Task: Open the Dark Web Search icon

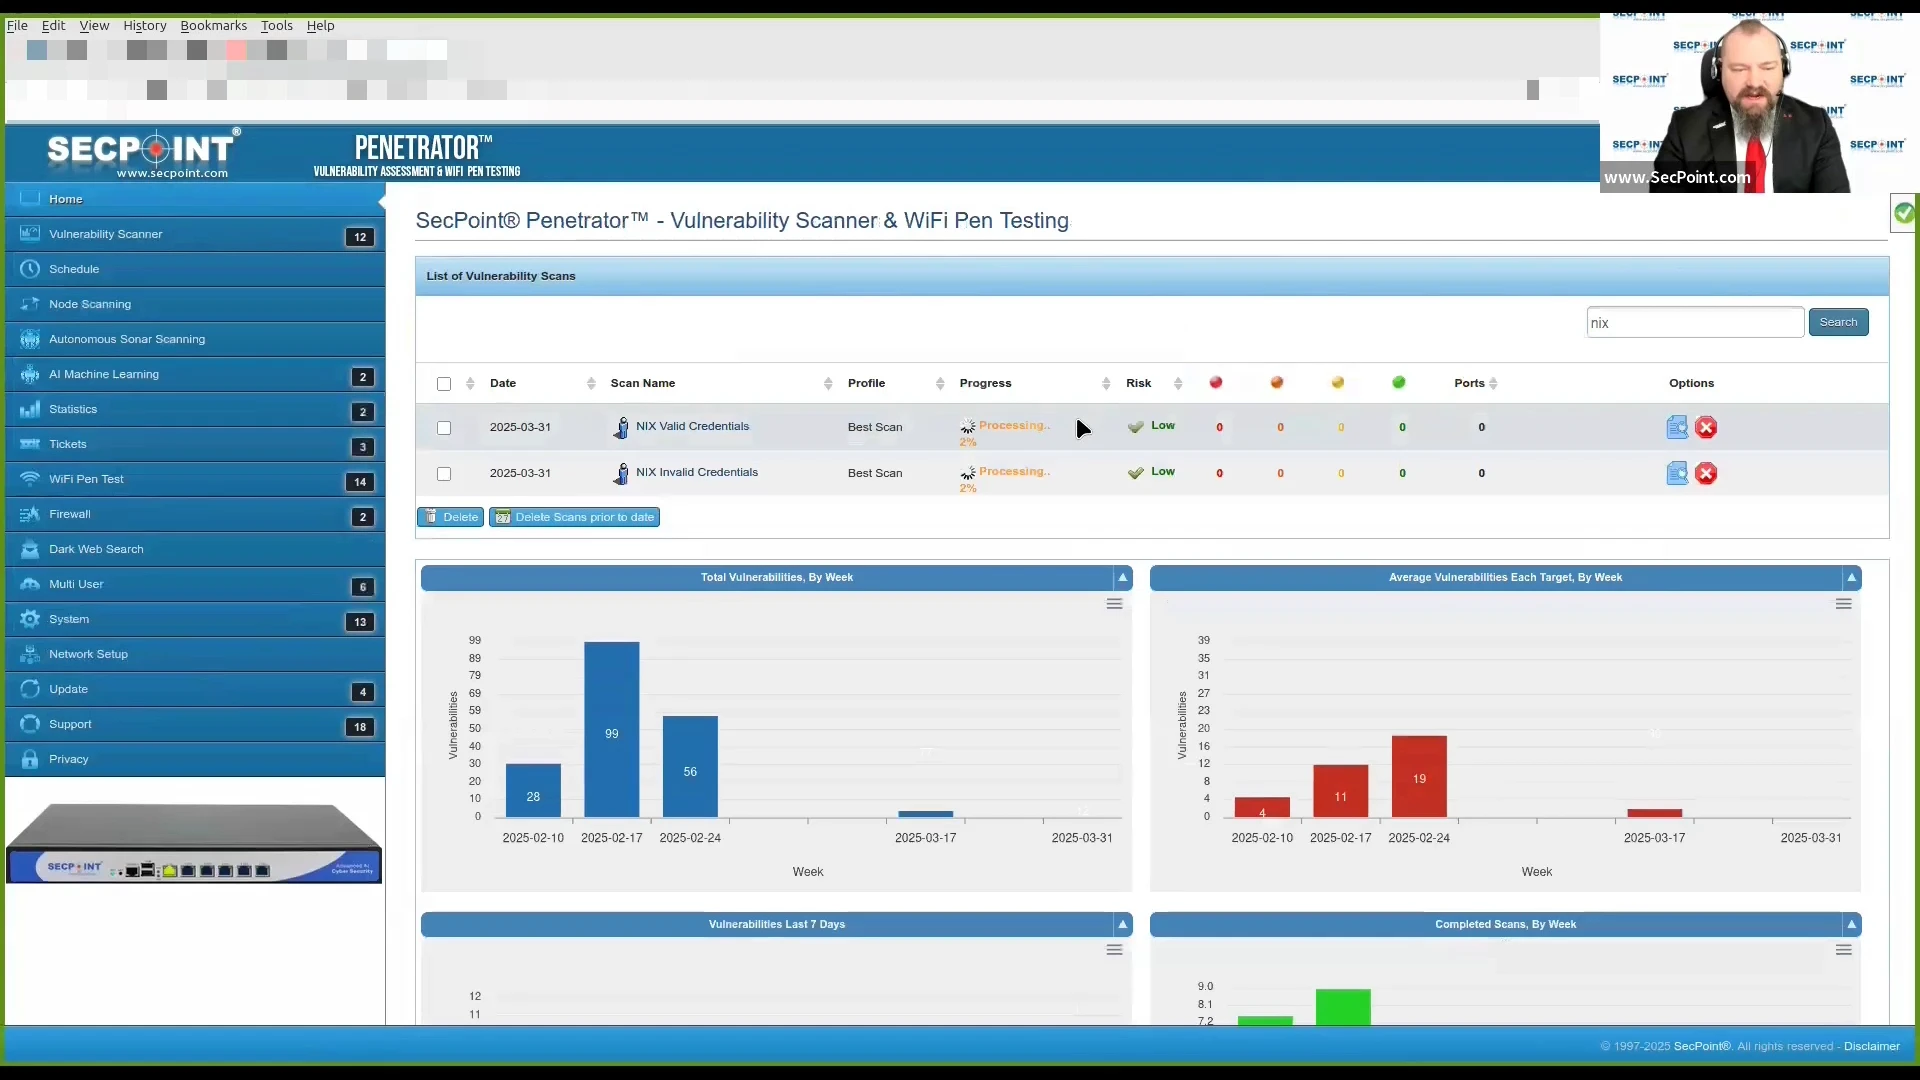Action: 30,549
